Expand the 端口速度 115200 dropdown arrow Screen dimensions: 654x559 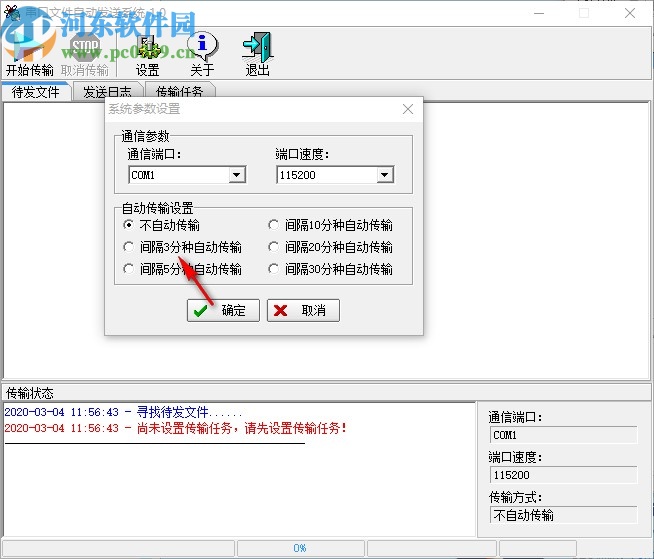coord(385,175)
